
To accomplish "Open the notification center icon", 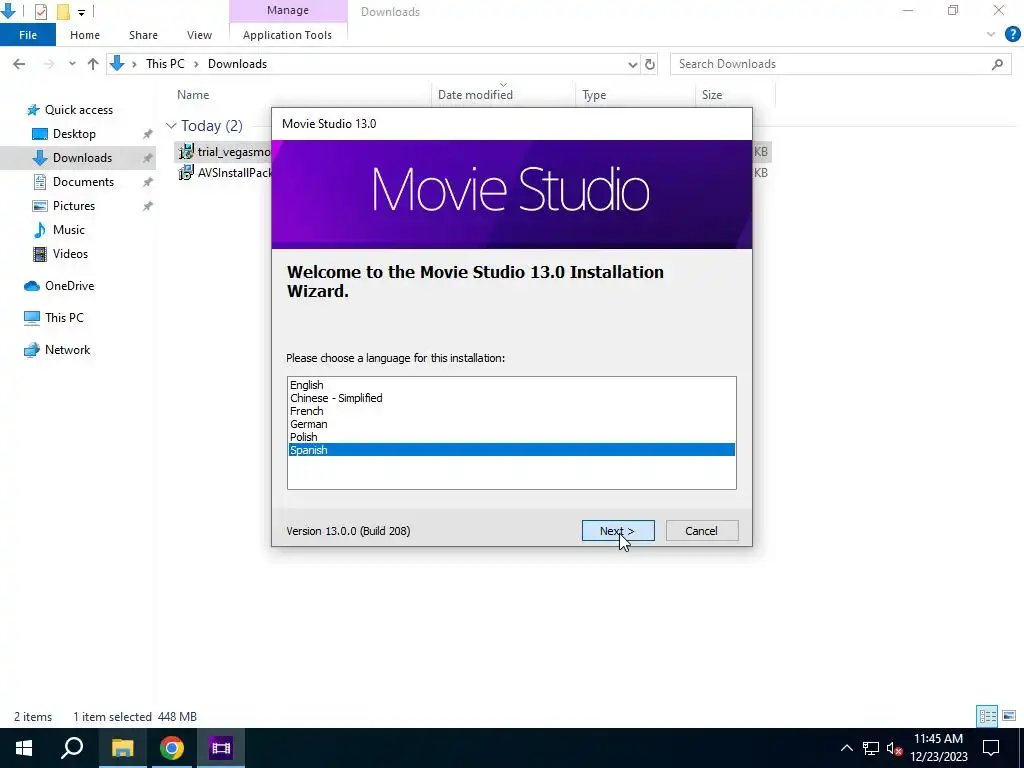I will click(991, 748).
